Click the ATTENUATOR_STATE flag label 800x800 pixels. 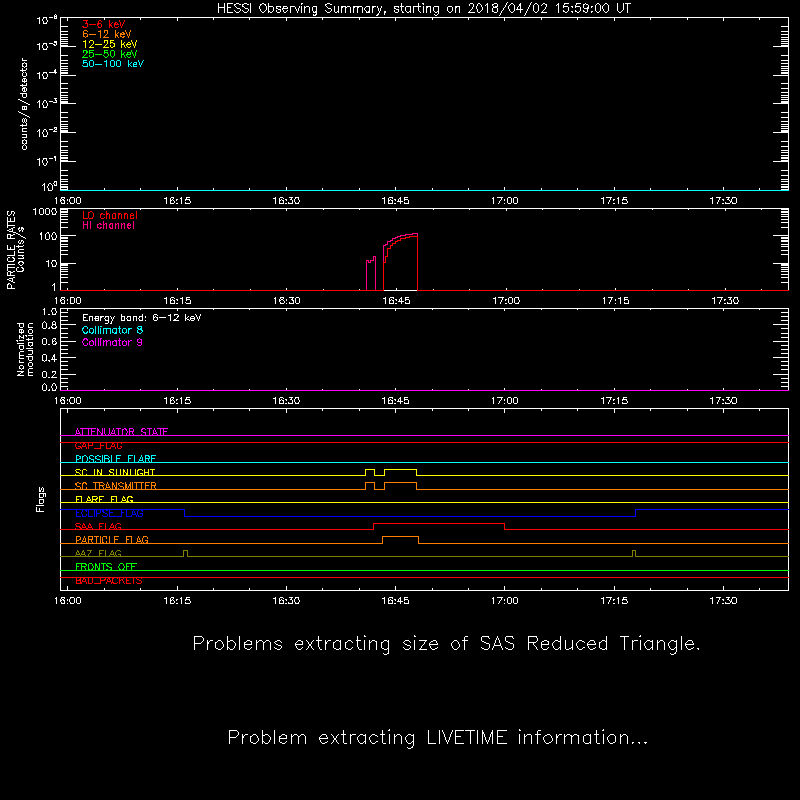[x=121, y=432]
